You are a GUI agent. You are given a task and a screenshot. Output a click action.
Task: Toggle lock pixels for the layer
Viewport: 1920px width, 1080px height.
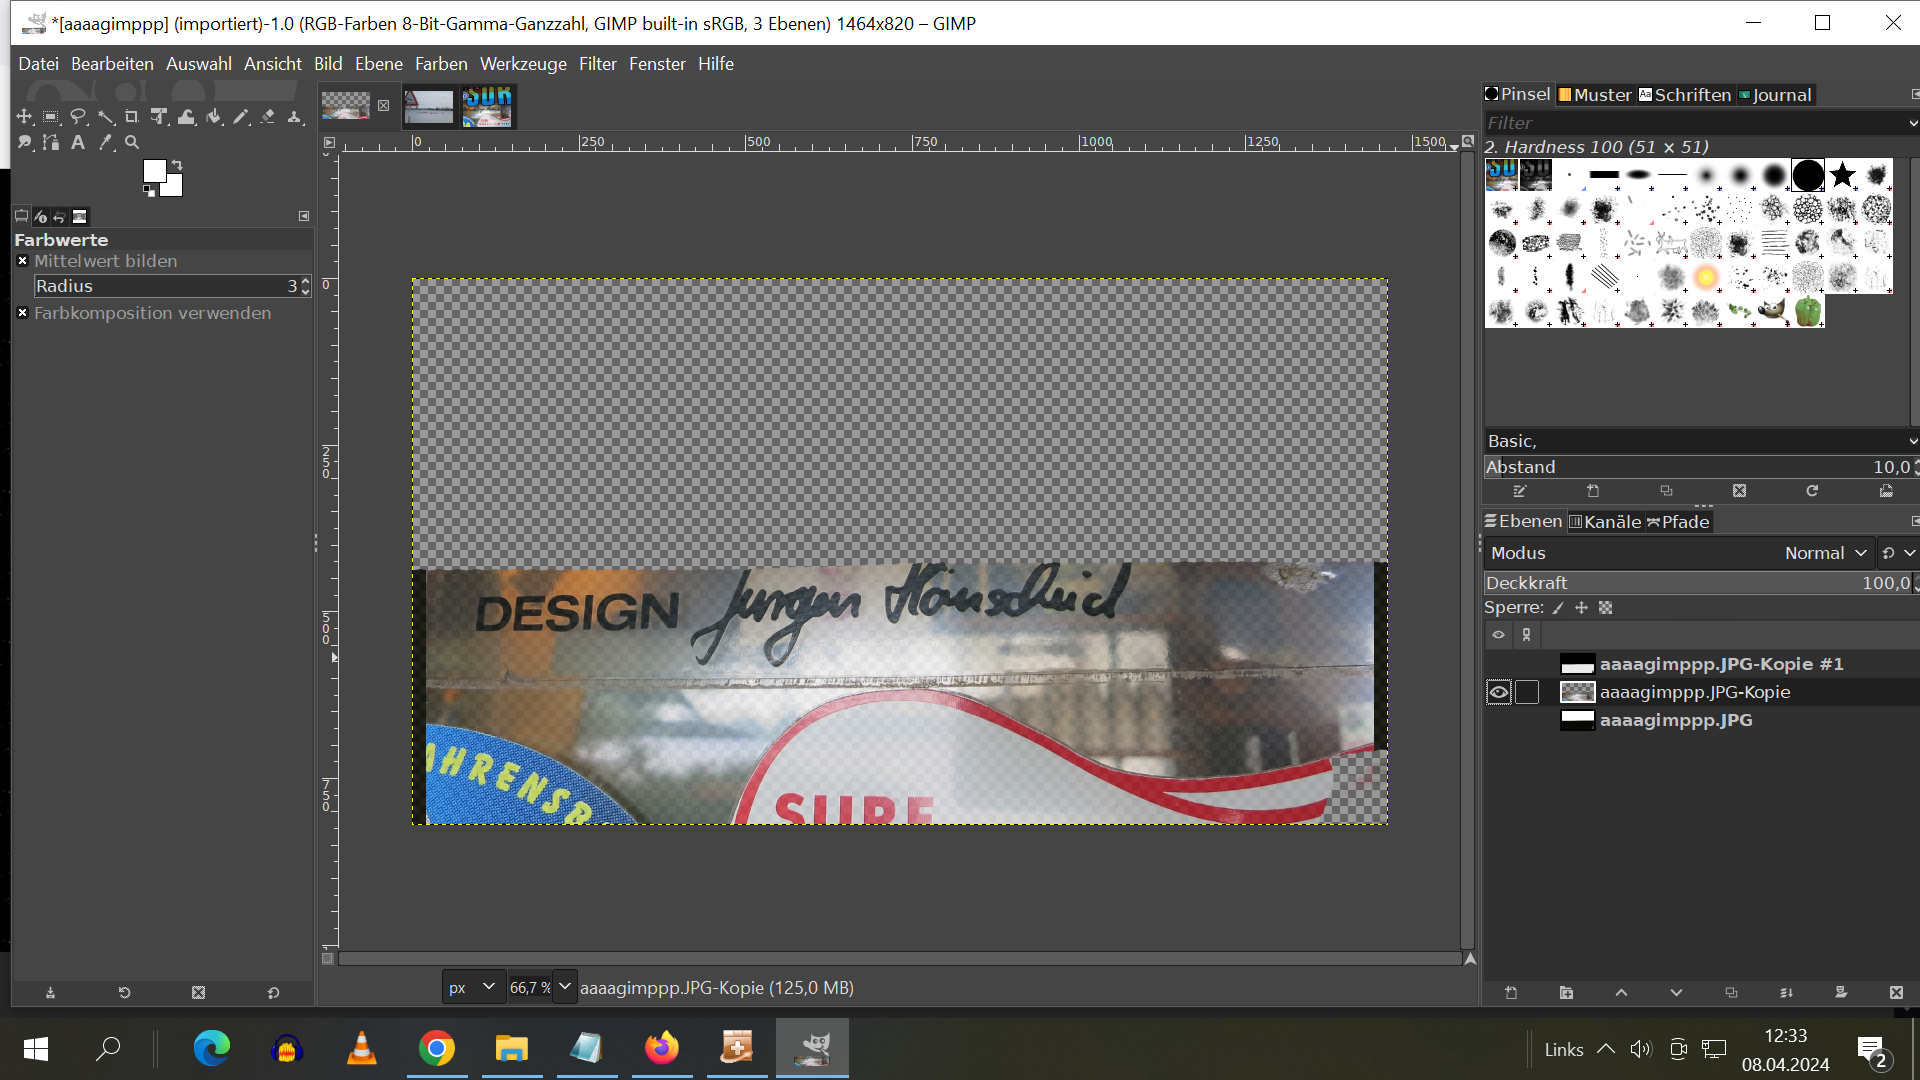(1558, 608)
